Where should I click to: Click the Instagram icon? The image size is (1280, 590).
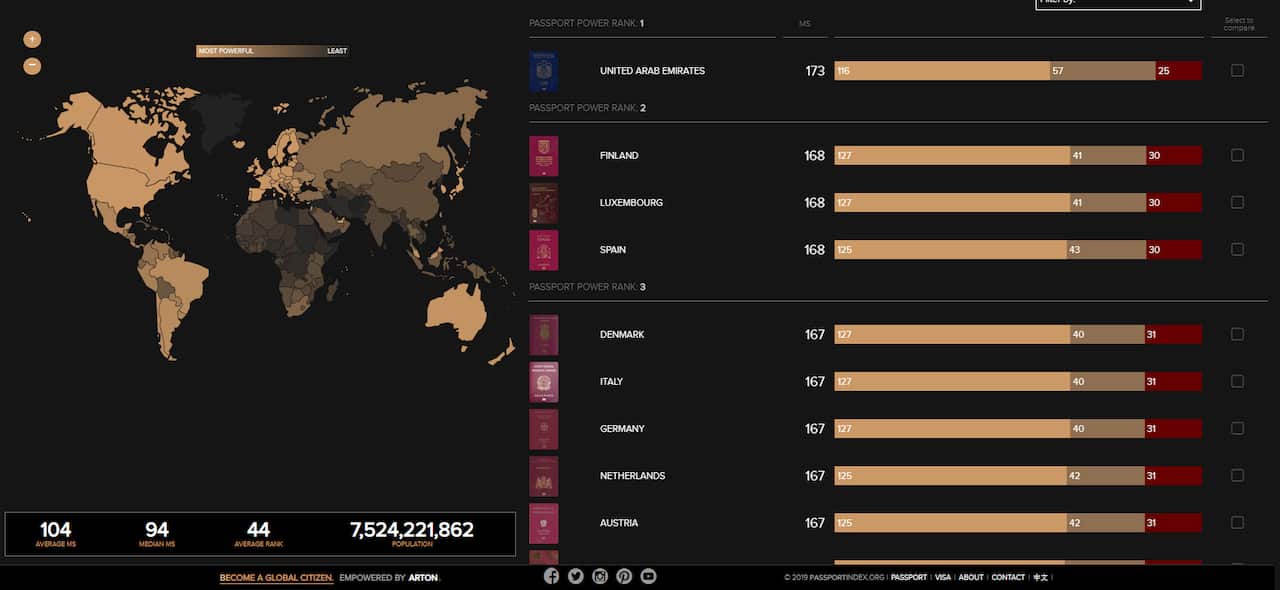coord(600,576)
